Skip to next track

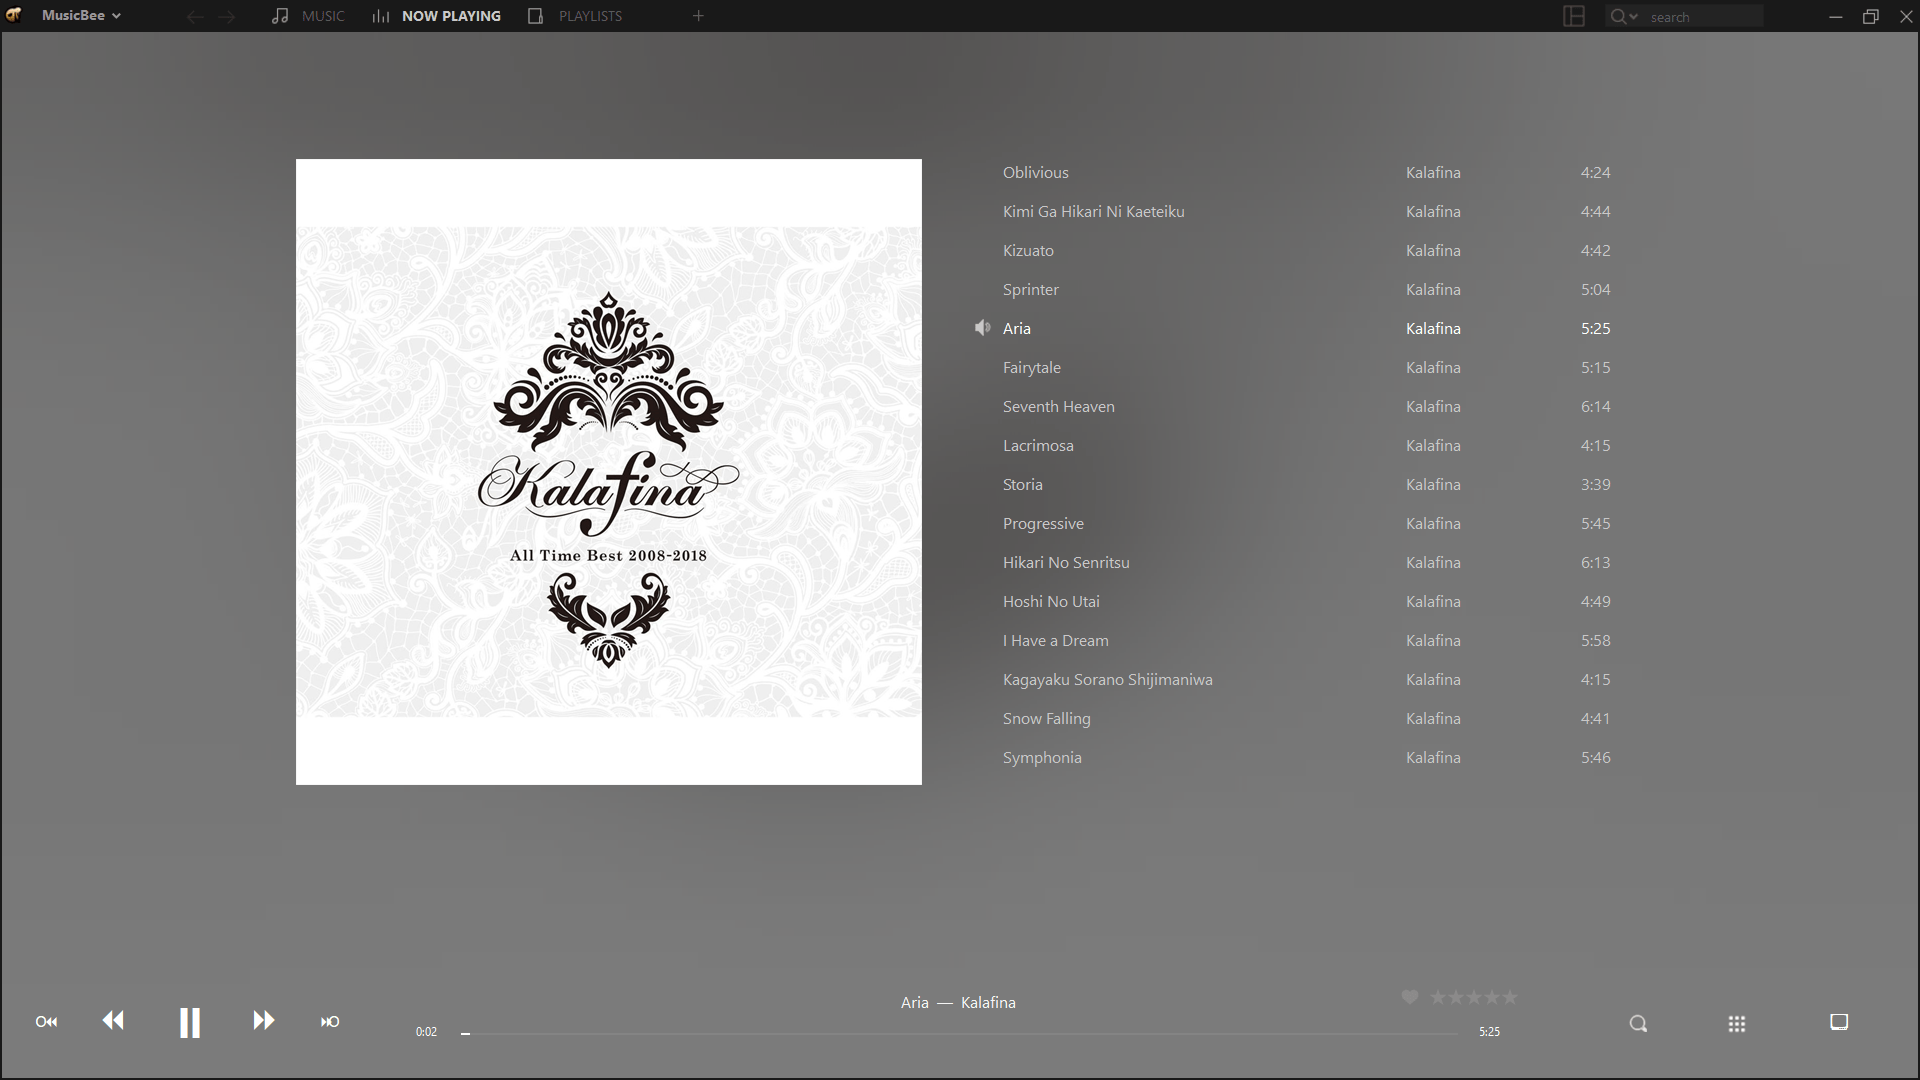click(263, 1020)
